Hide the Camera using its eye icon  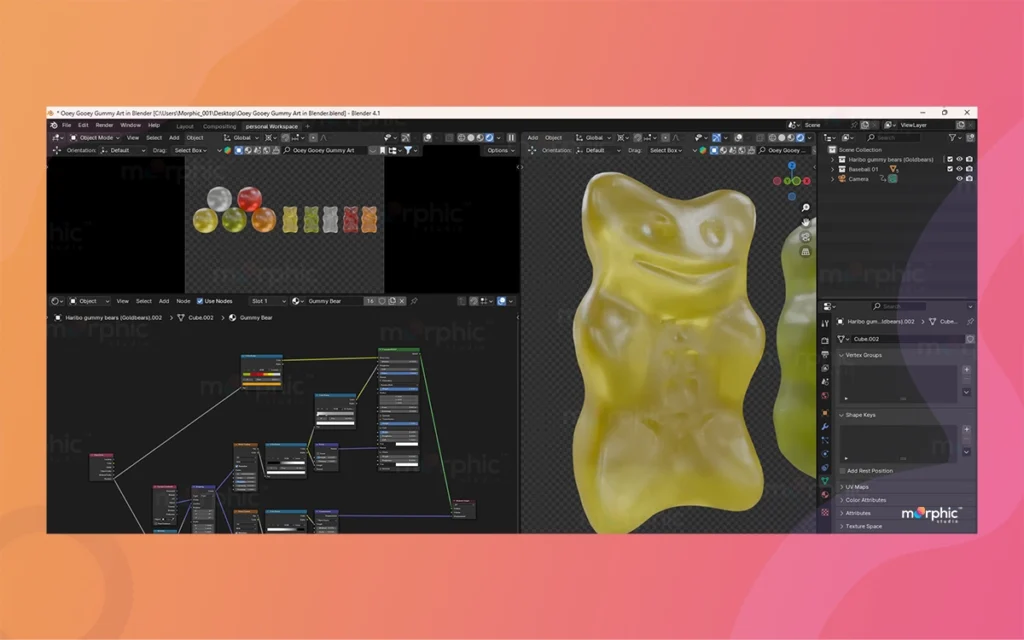tap(959, 179)
